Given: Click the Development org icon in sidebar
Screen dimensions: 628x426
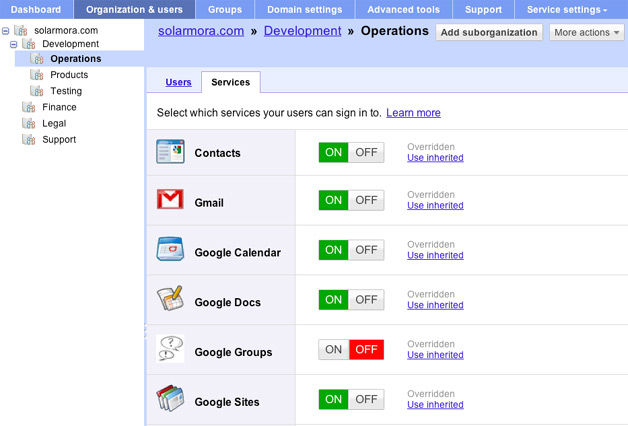Looking at the screenshot, I should pyautogui.click(x=28, y=44).
